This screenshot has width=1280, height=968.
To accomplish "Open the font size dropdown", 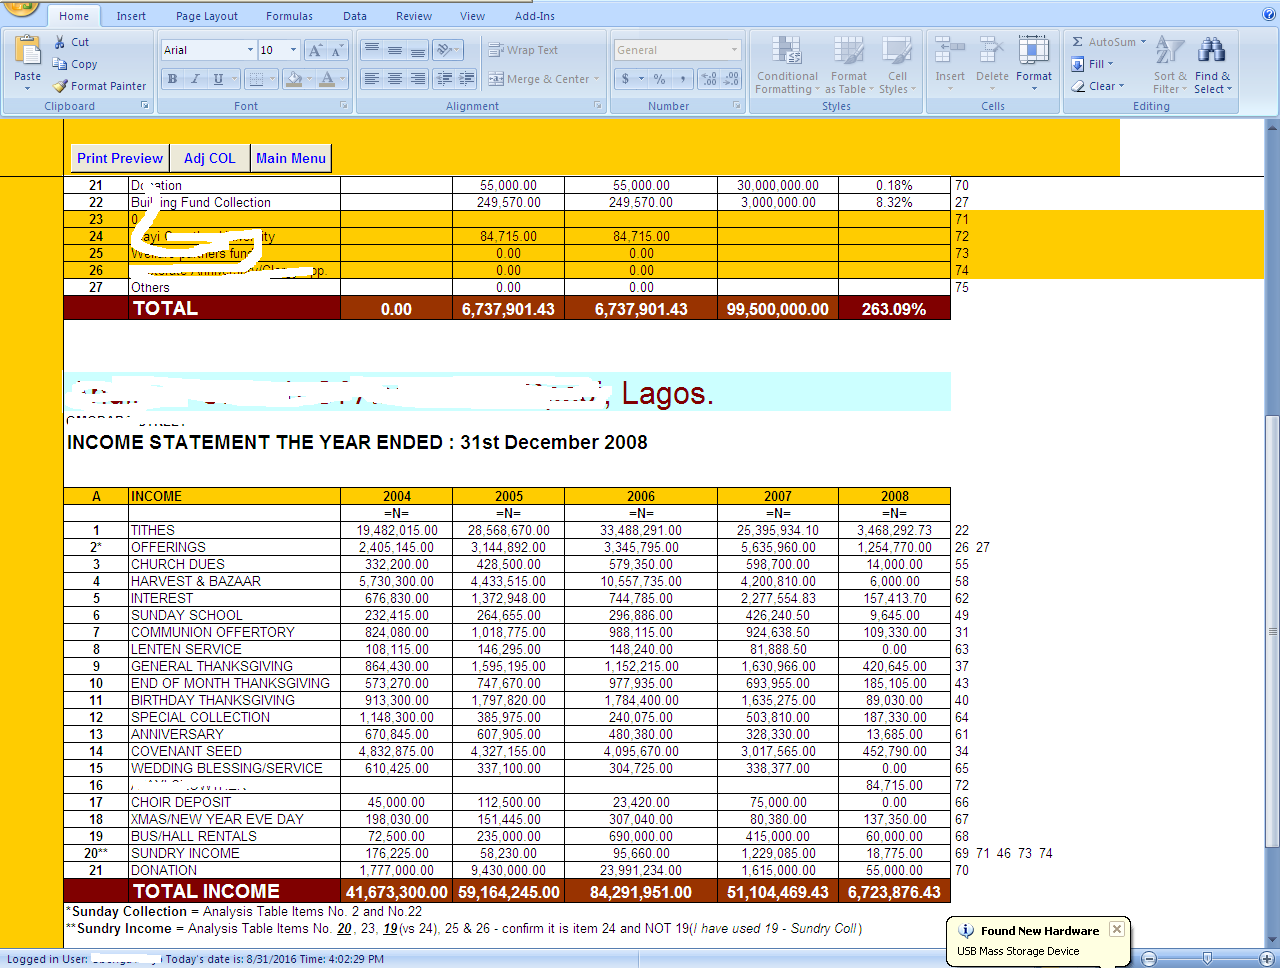I will 293,50.
